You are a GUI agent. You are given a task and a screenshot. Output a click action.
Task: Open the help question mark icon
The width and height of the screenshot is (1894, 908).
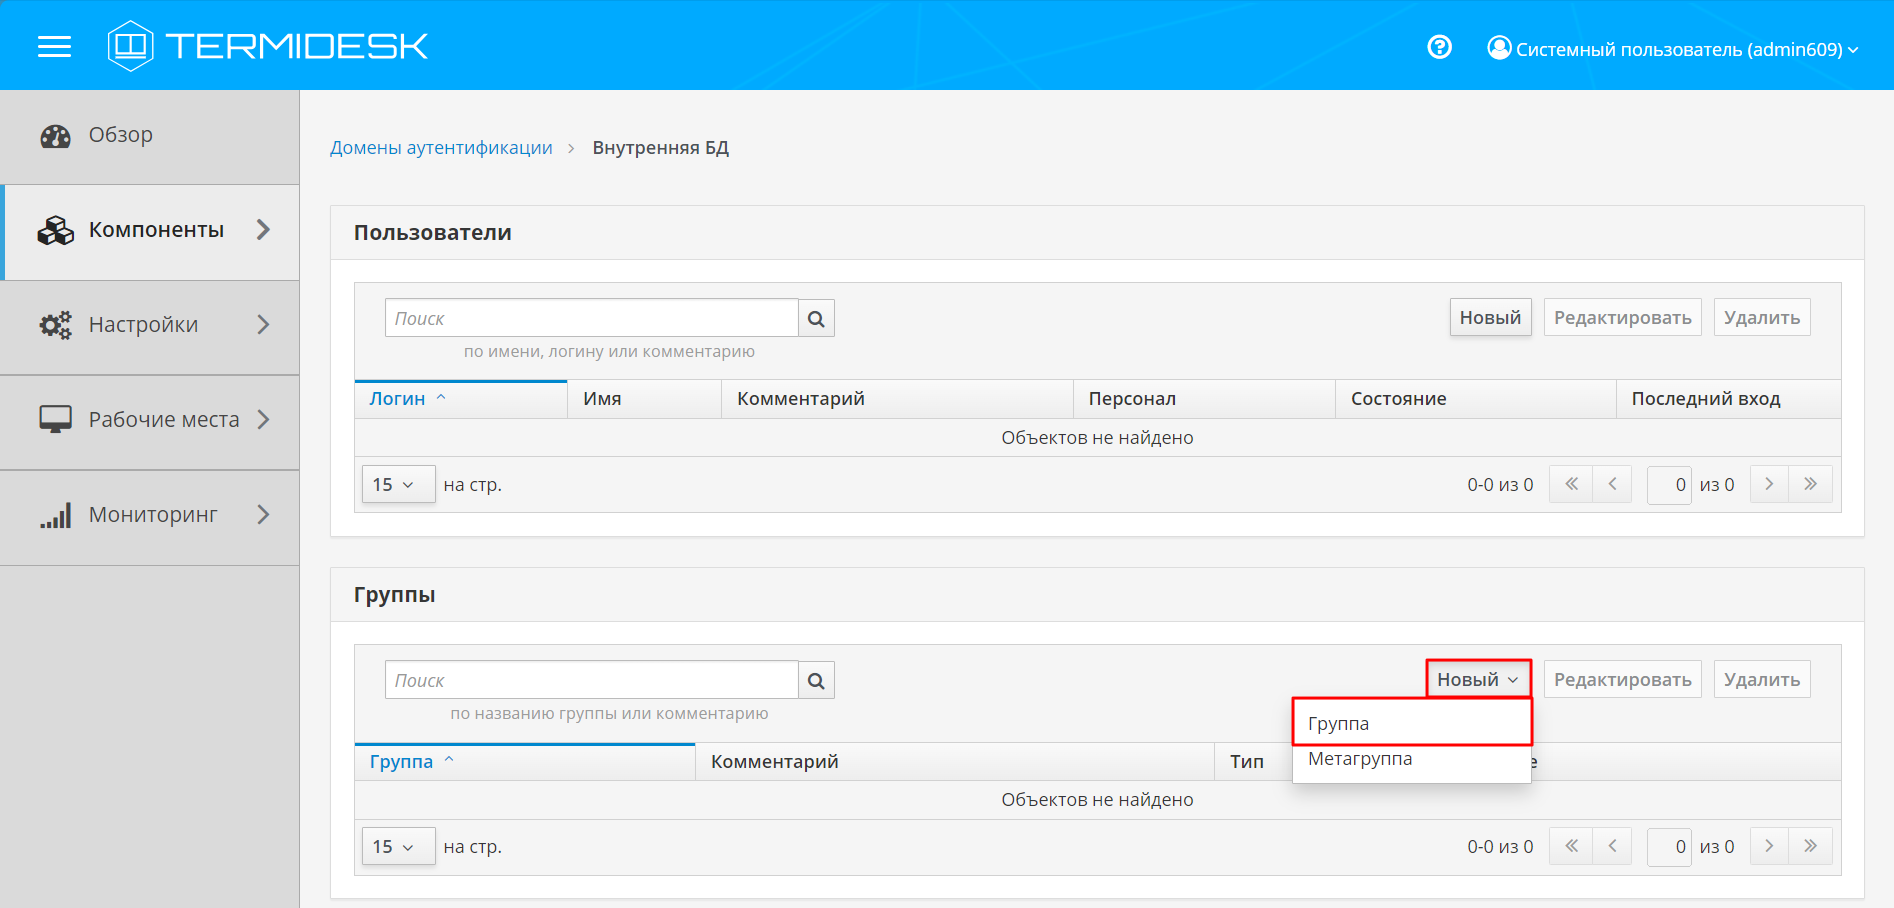coord(1439,47)
